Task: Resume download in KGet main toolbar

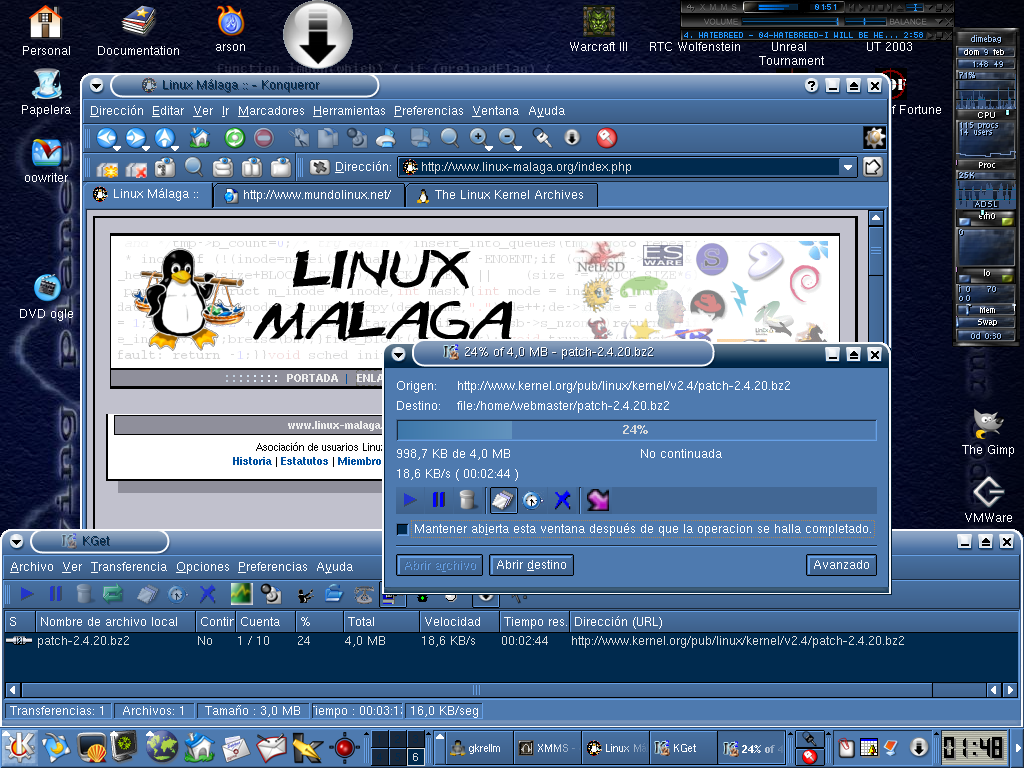Action: pos(27,594)
